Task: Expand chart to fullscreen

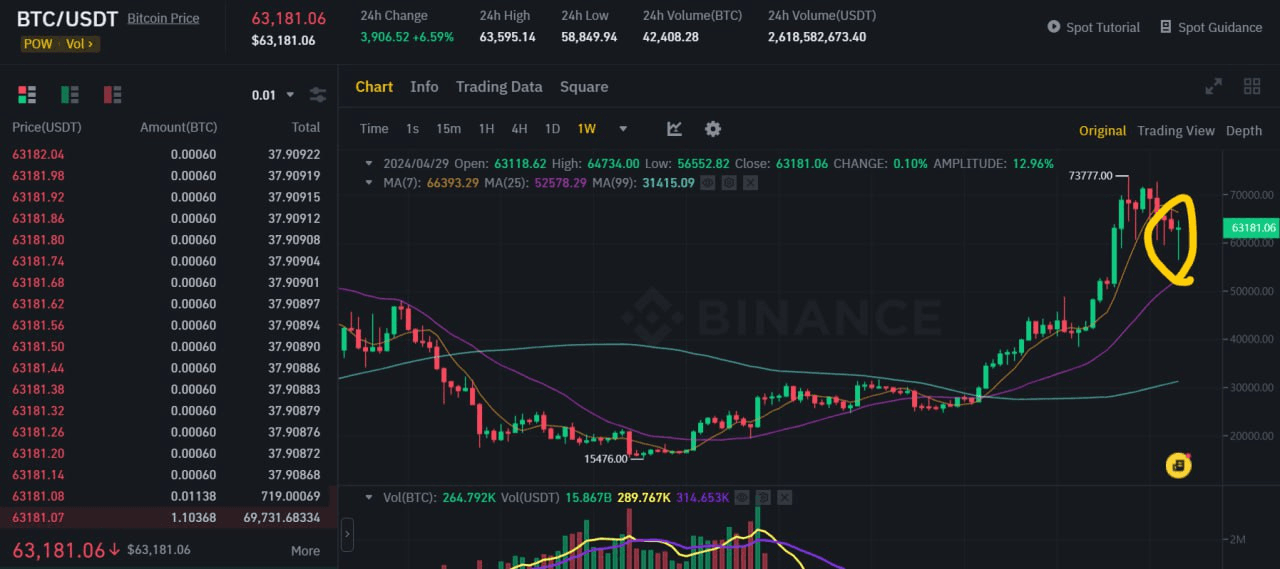Action: coord(1214,87)
